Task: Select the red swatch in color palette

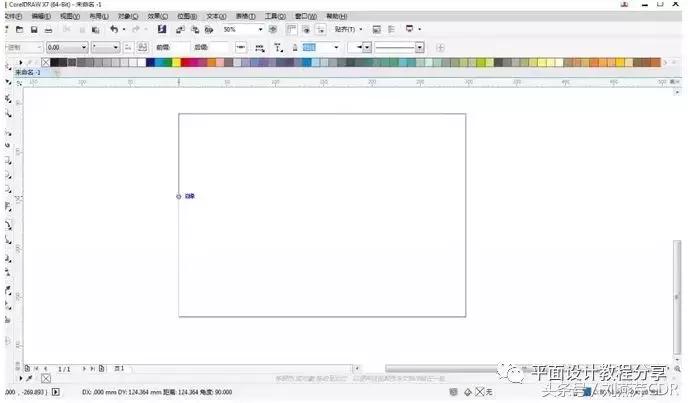Action: pos(185,62)
